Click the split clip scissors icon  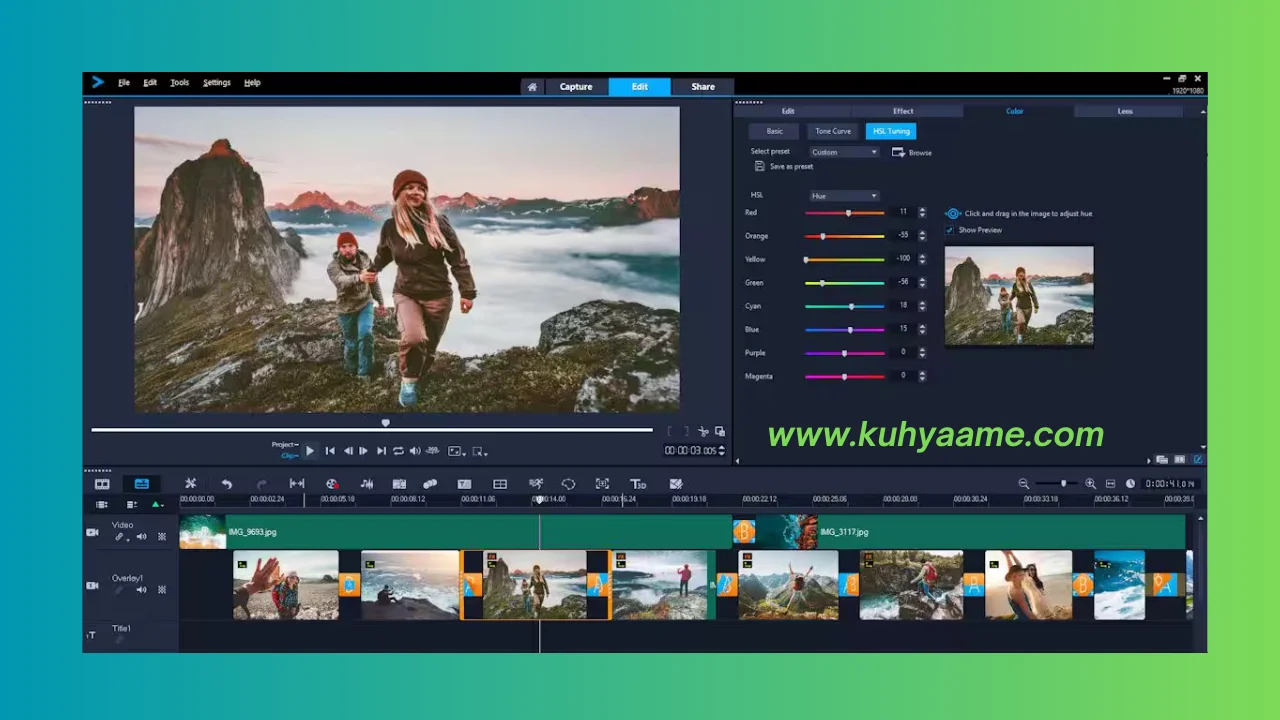(704, 431)
